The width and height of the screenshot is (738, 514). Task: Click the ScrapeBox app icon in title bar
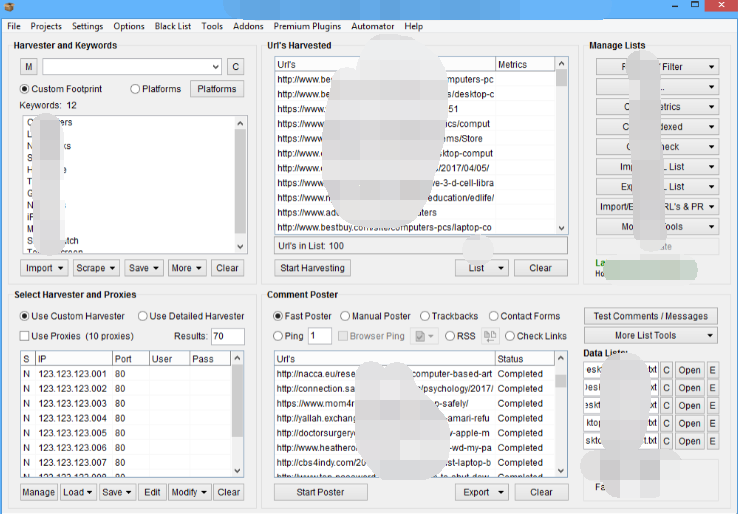9,8
